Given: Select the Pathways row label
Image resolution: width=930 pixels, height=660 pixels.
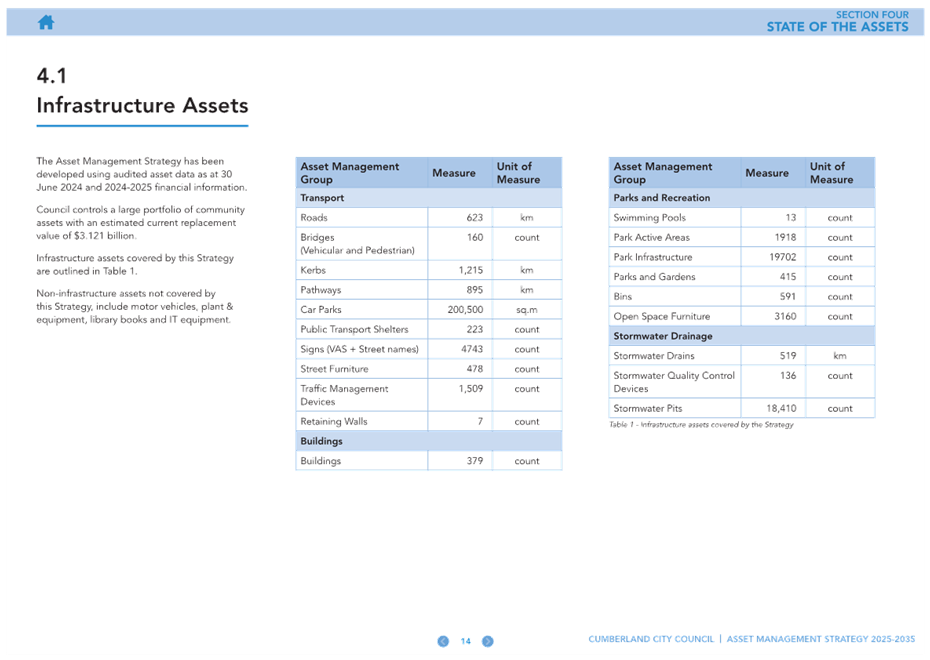Looking at the screenshot, I should coord(321,290).
